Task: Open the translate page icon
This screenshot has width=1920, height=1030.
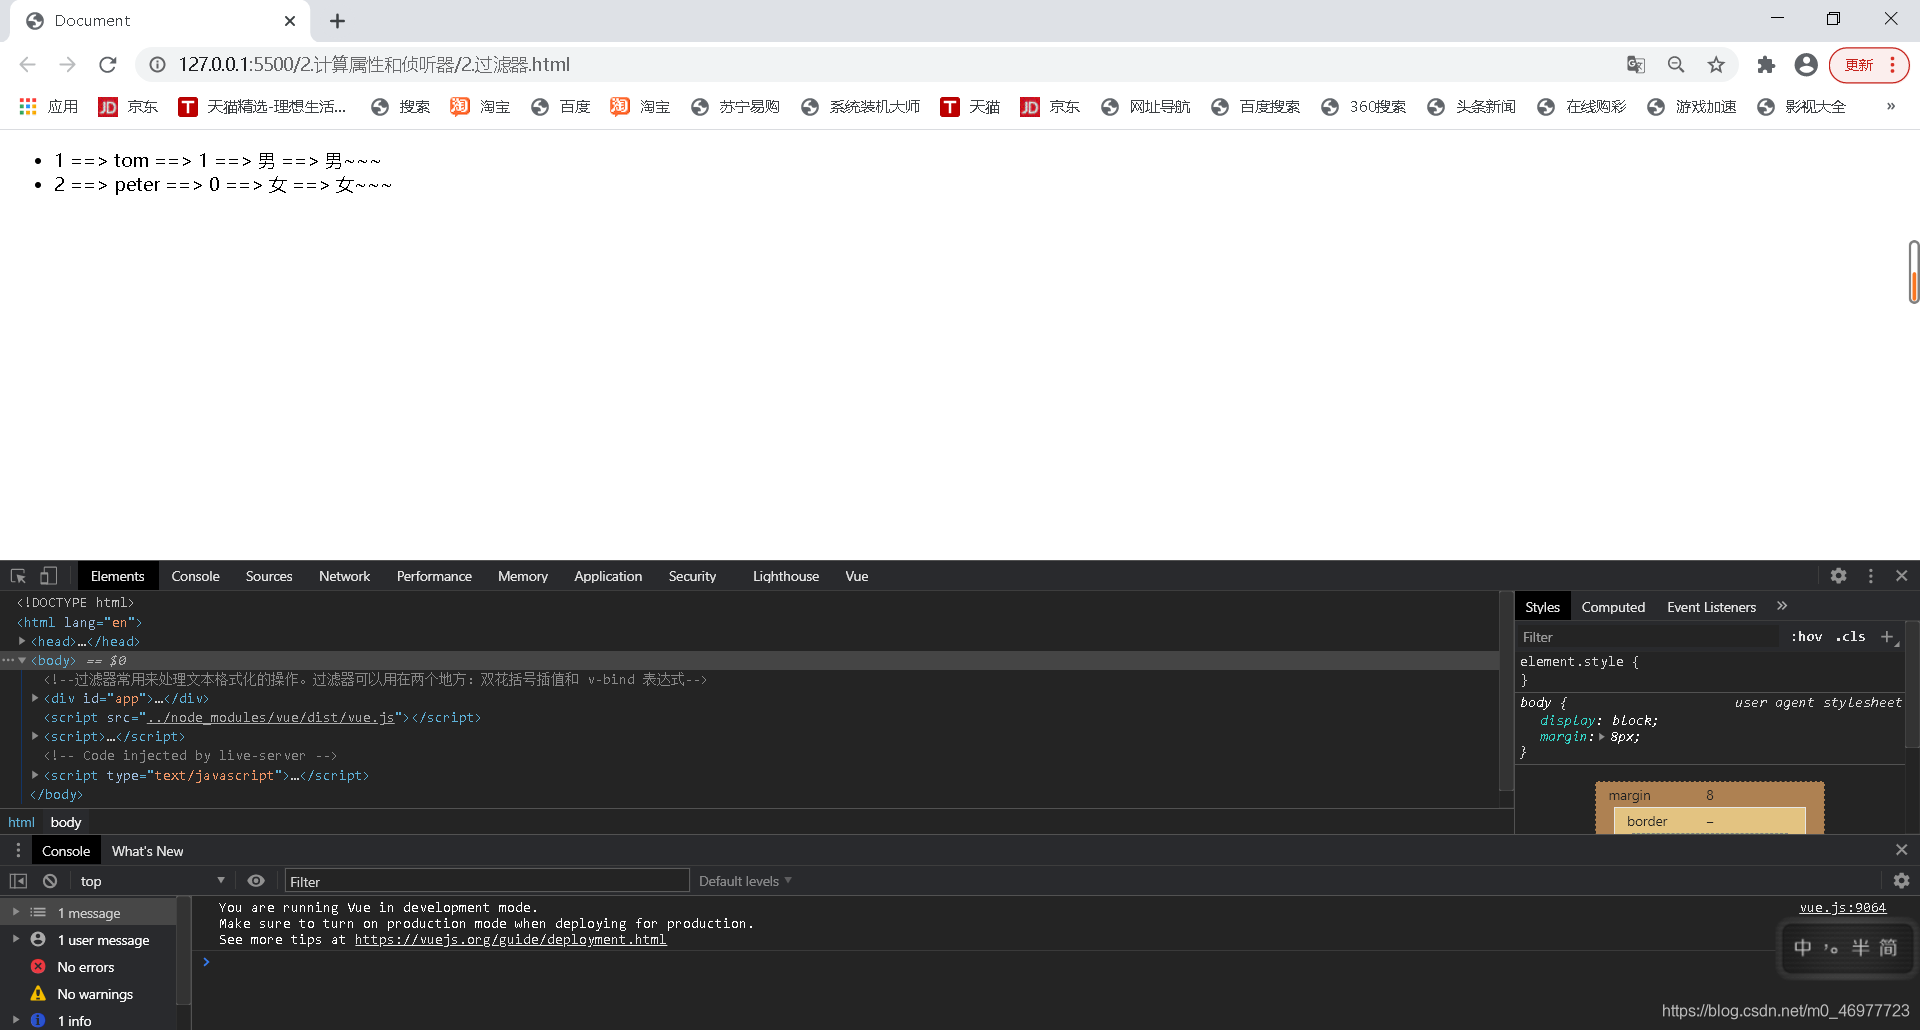Action: point(1636,65)
